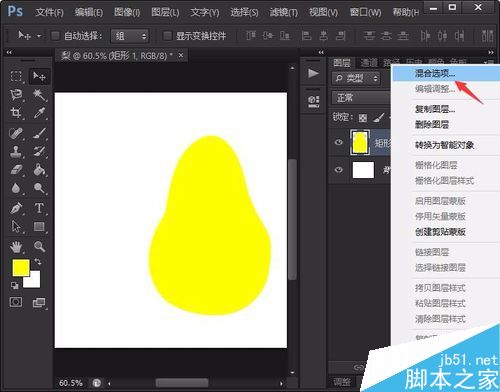Select the Rectangular Marquee tool
Screen dimensions: 500x392
16,76
